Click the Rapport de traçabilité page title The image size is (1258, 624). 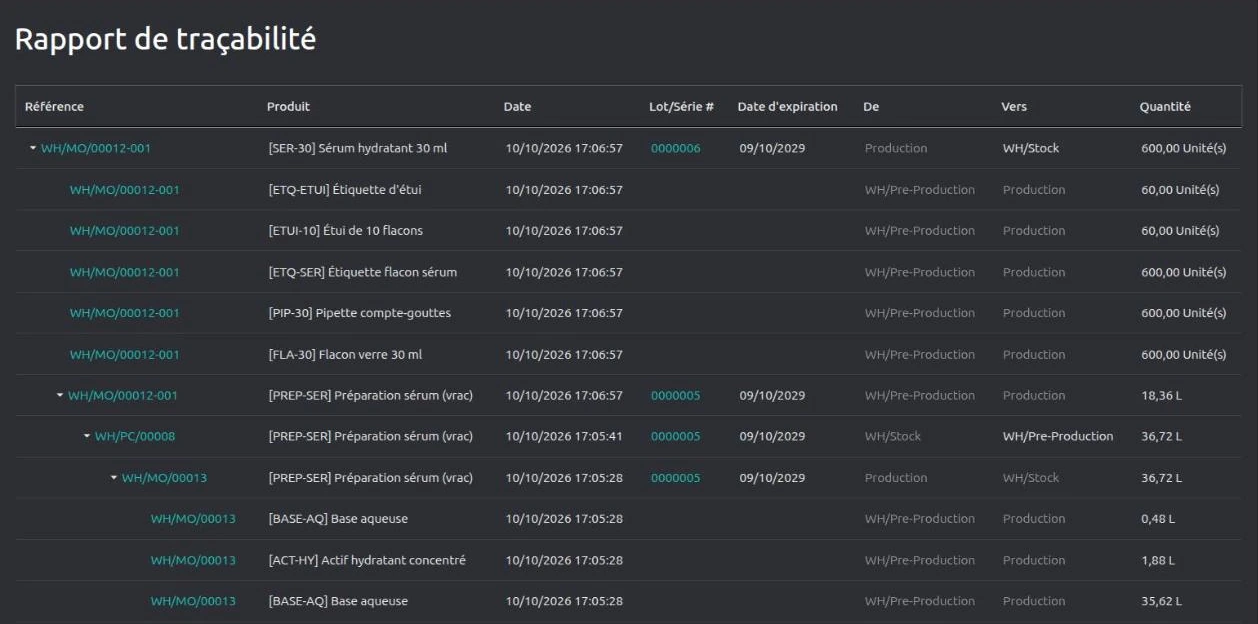[165, 39]
